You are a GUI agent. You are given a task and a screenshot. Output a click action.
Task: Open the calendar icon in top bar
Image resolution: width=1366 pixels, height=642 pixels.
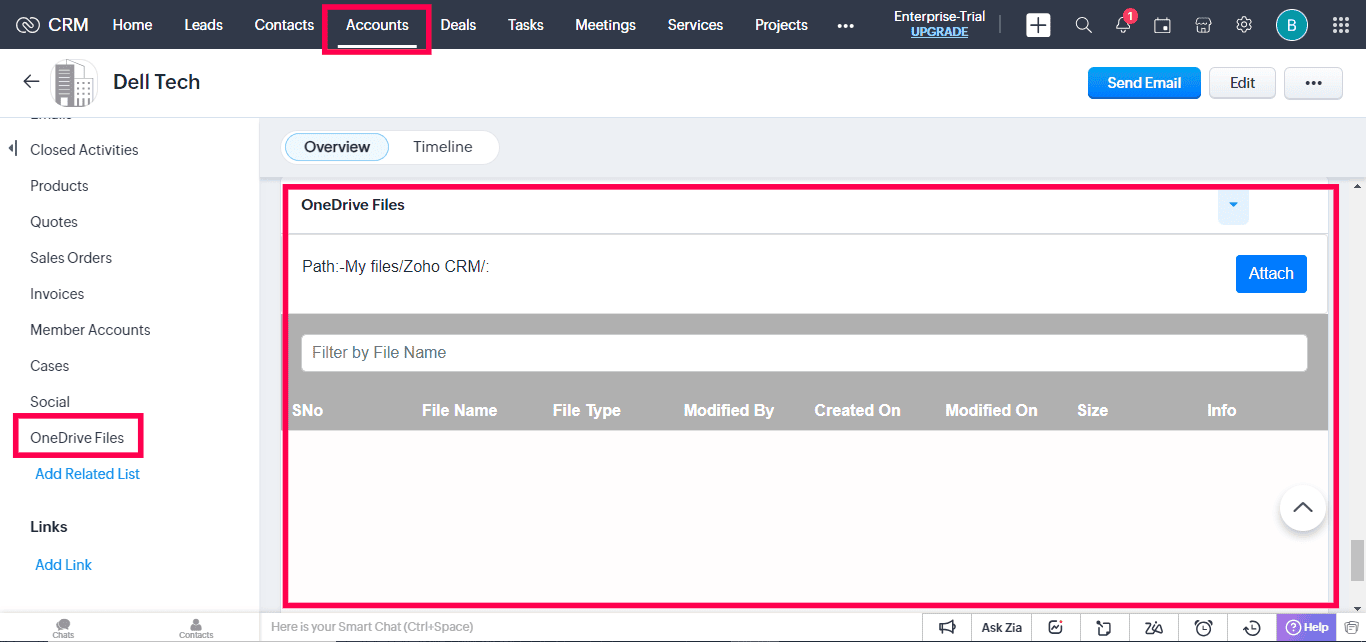coord(1162,25)
